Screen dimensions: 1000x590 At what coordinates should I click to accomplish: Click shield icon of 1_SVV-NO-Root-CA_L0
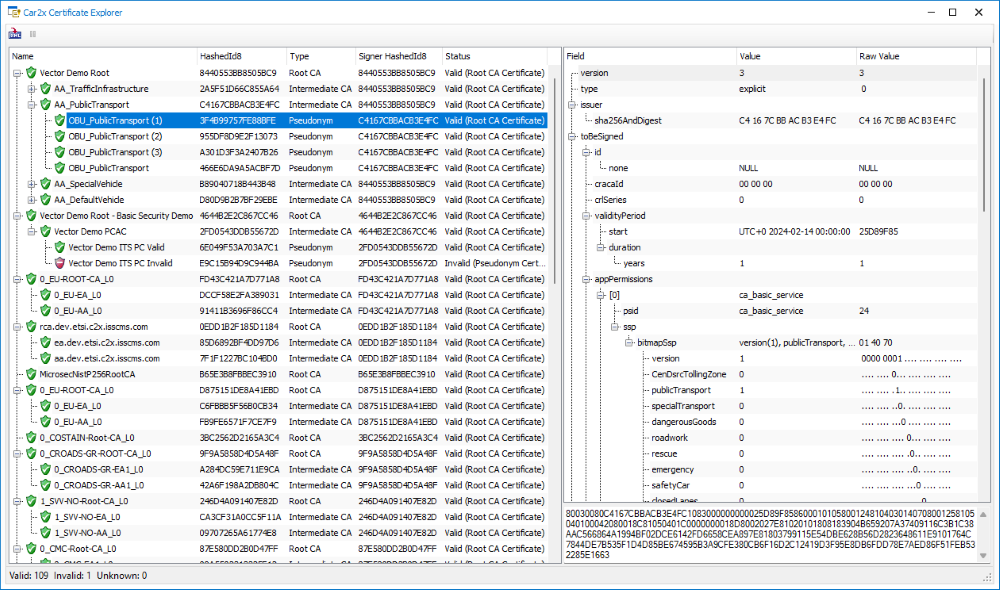click(31, 501)
